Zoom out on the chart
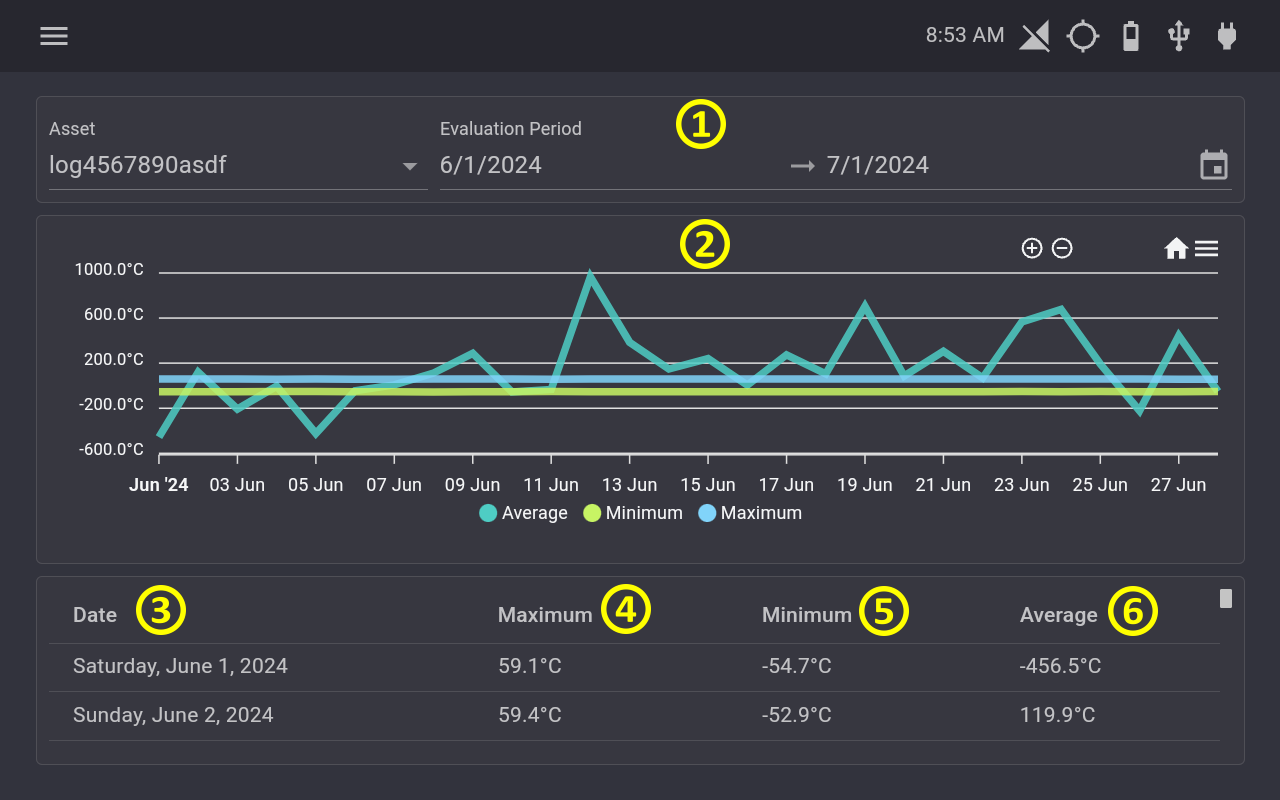This screenshot has height=800, width=1280. pos(1062,248)
